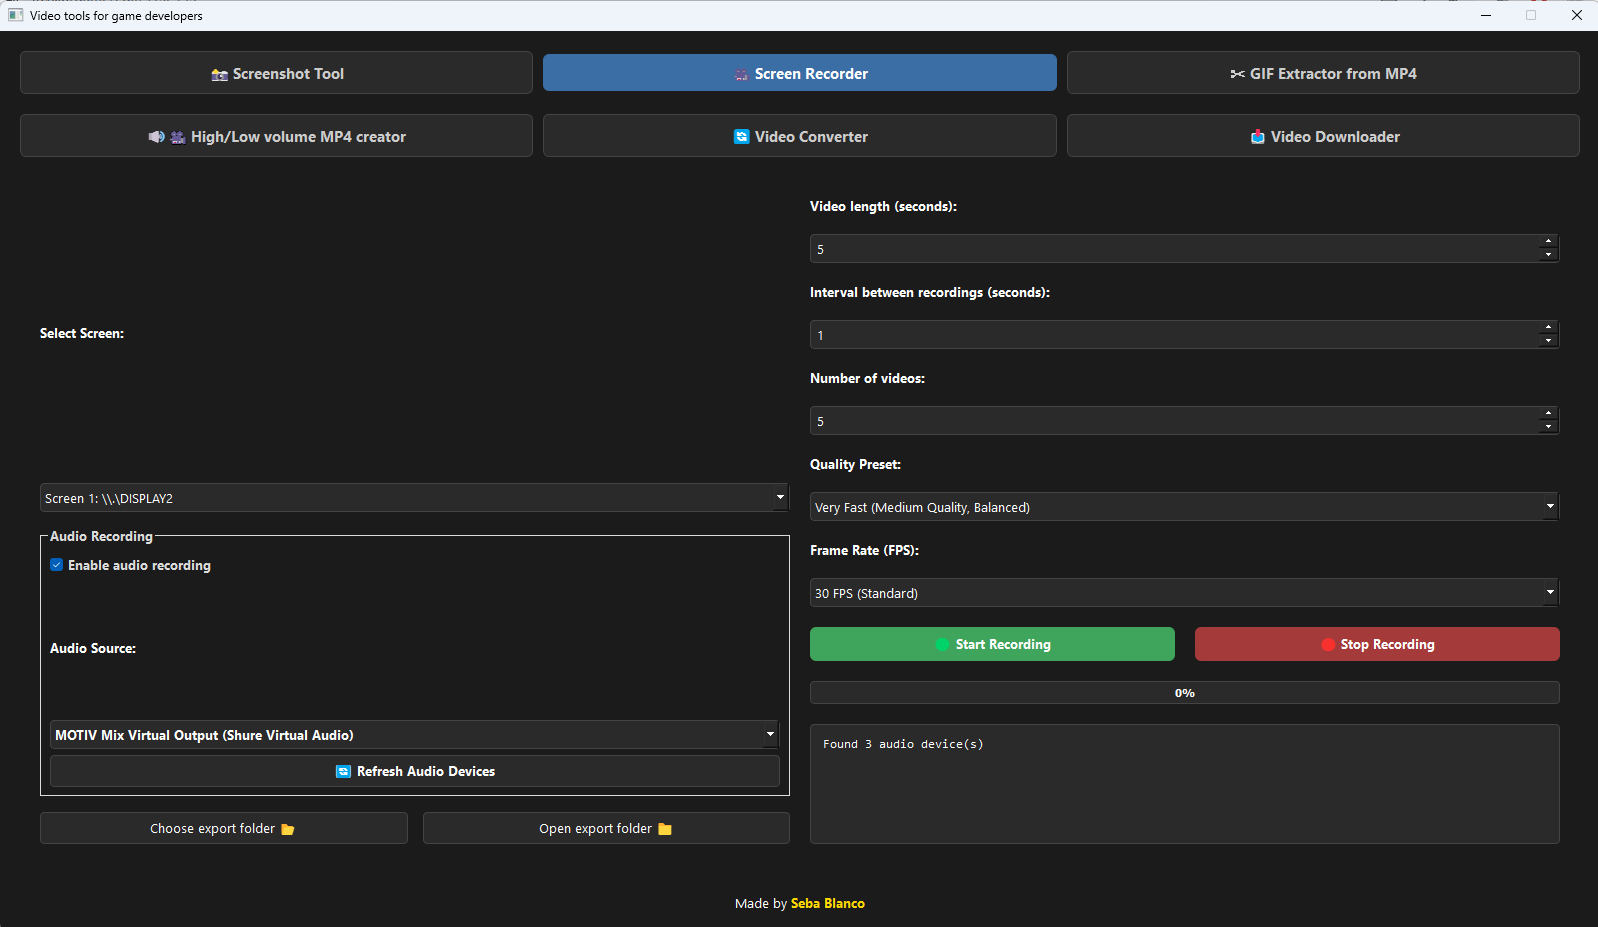Click the speaker icon on High/Low volume creator

157,137
